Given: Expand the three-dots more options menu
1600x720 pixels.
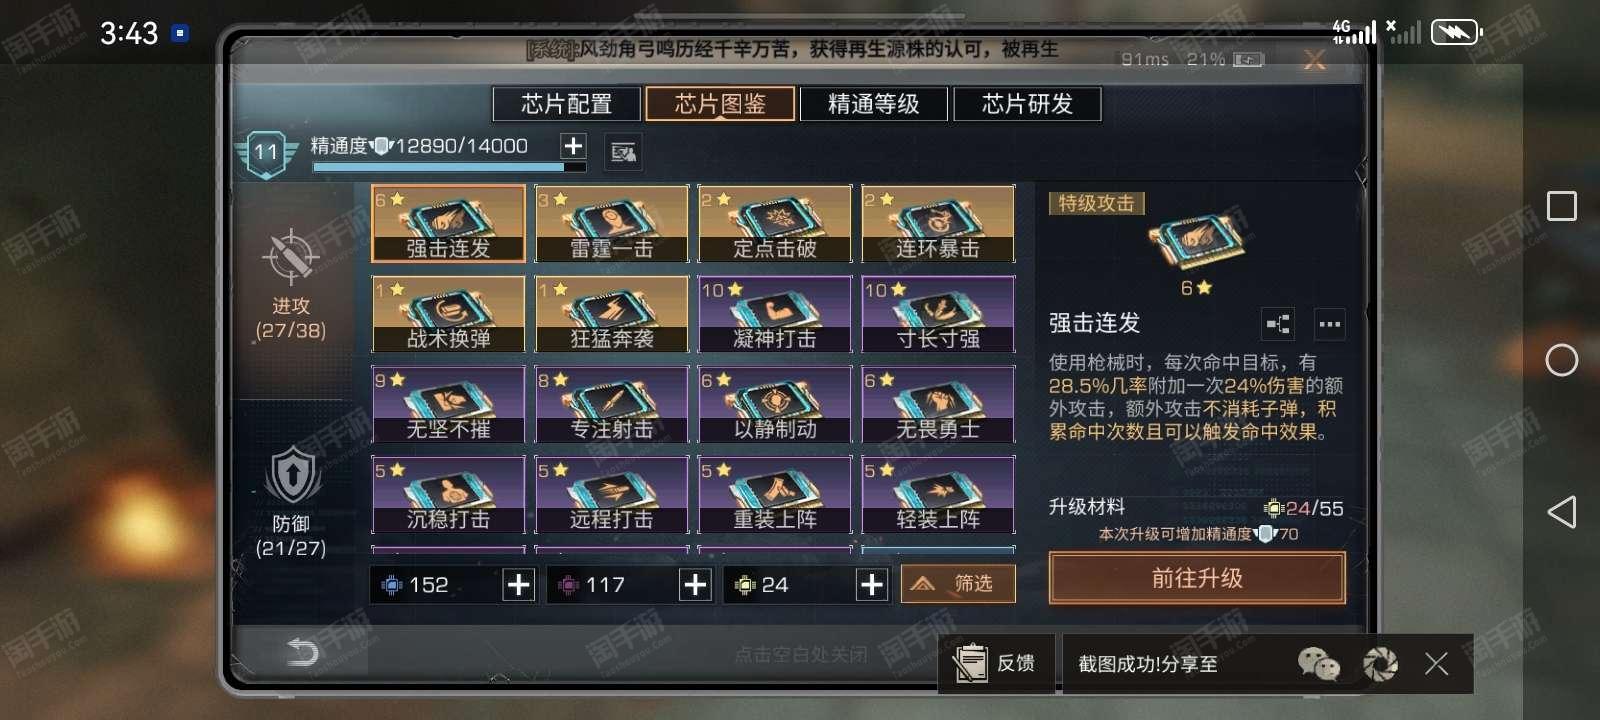Looking at the screenshot, I should pos(1329,324).
